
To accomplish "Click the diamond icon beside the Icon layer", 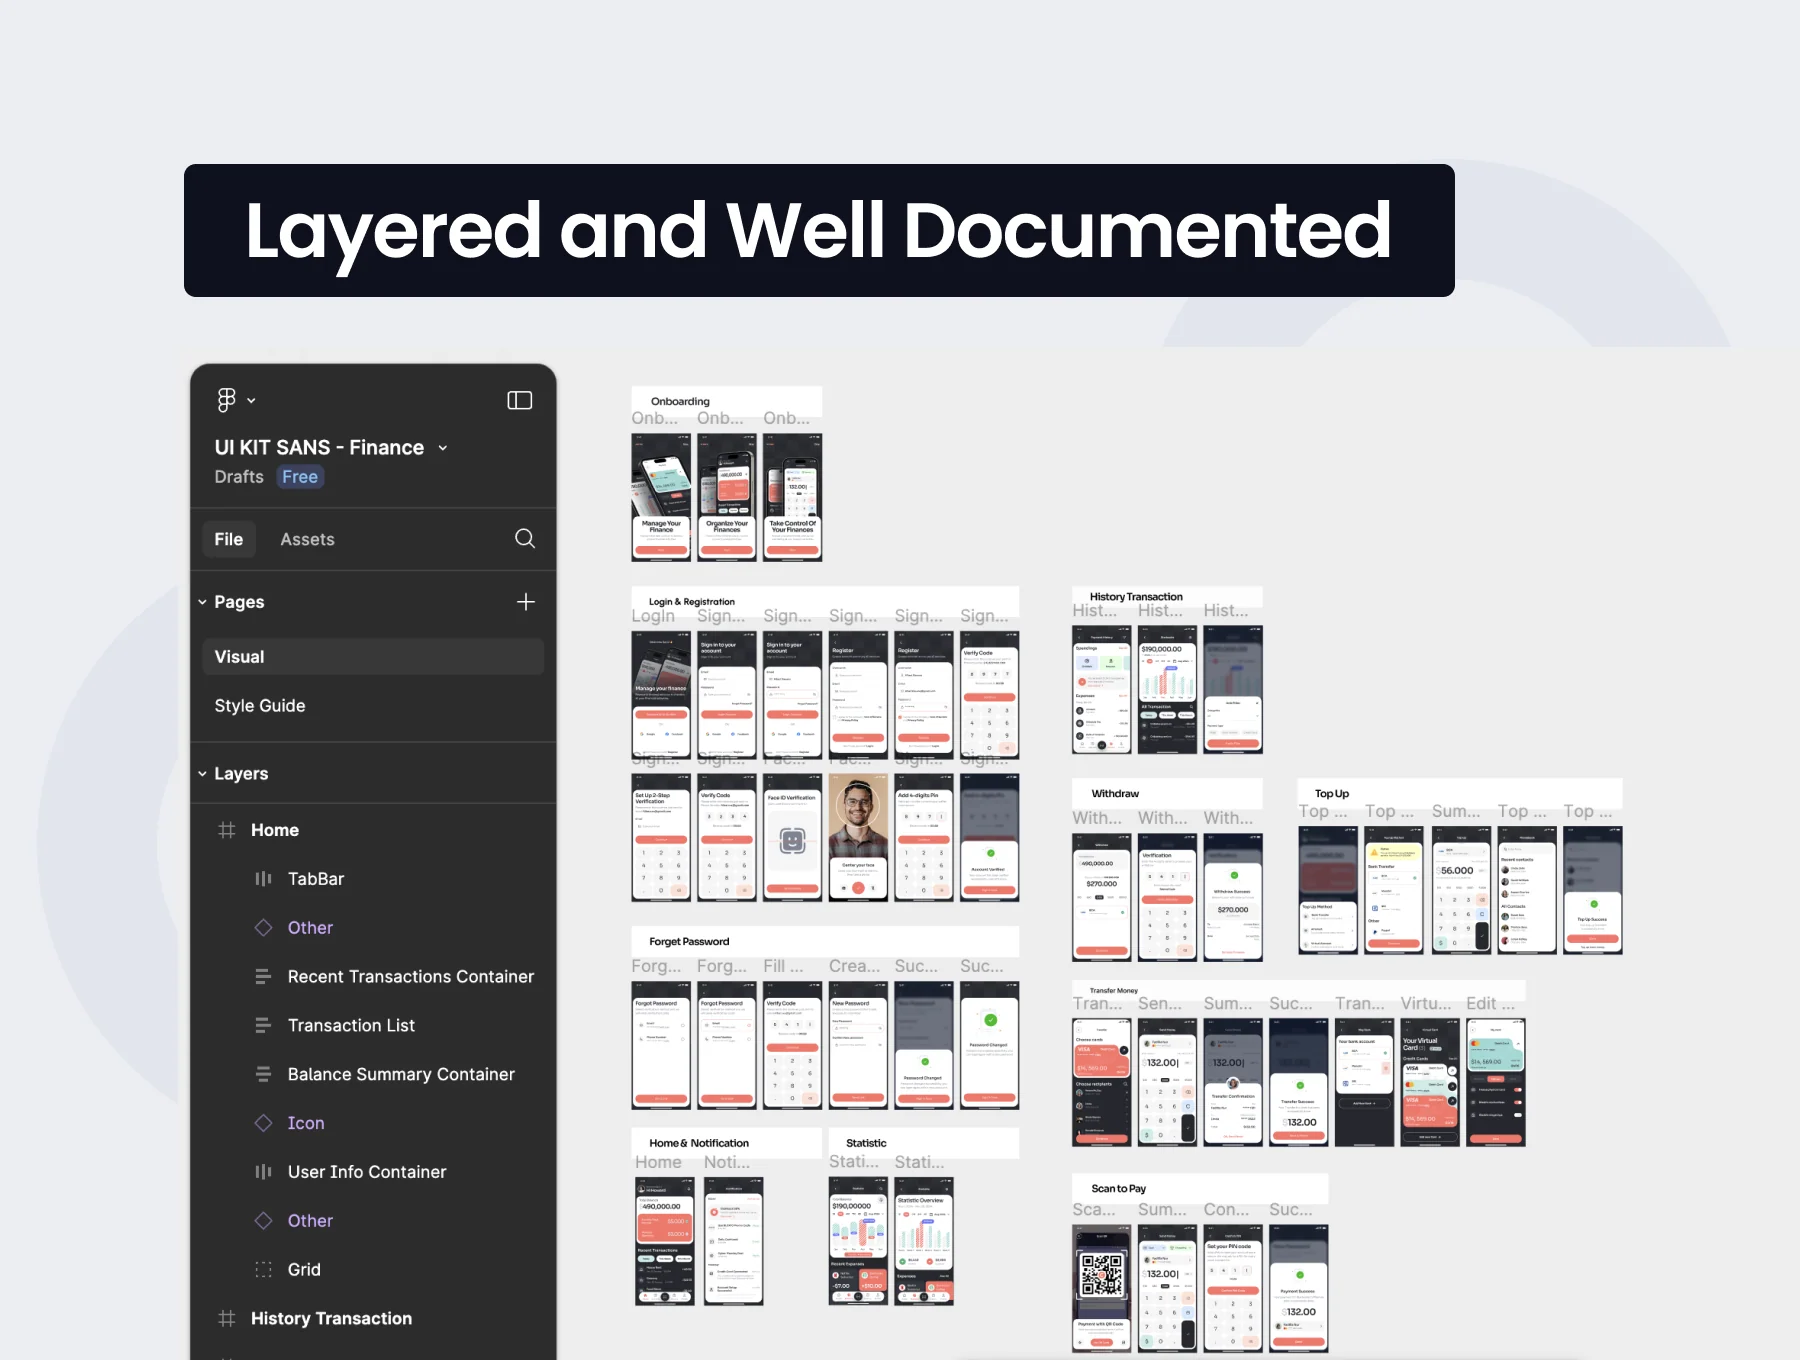I will (x=263, y=1123).
